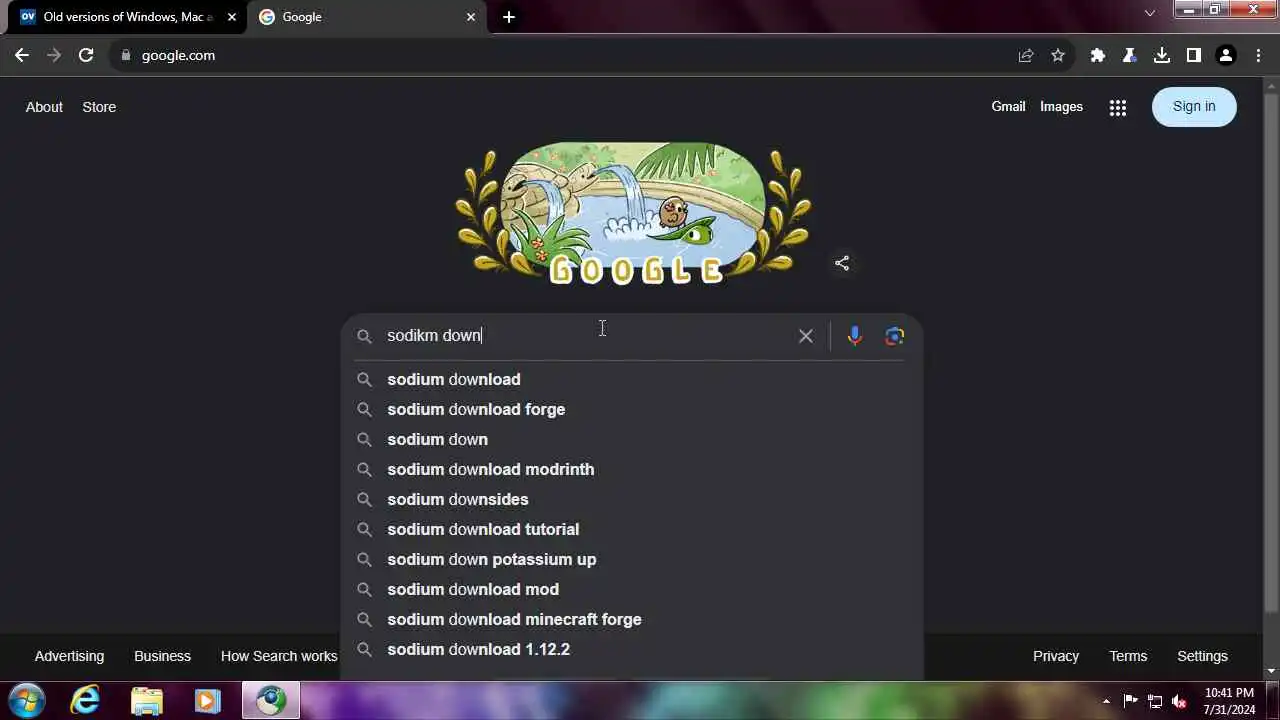The width and height of the screenshot is (1280, 720).
Task: Open a new tab with plus button
Action: click(x=509, y=17)
